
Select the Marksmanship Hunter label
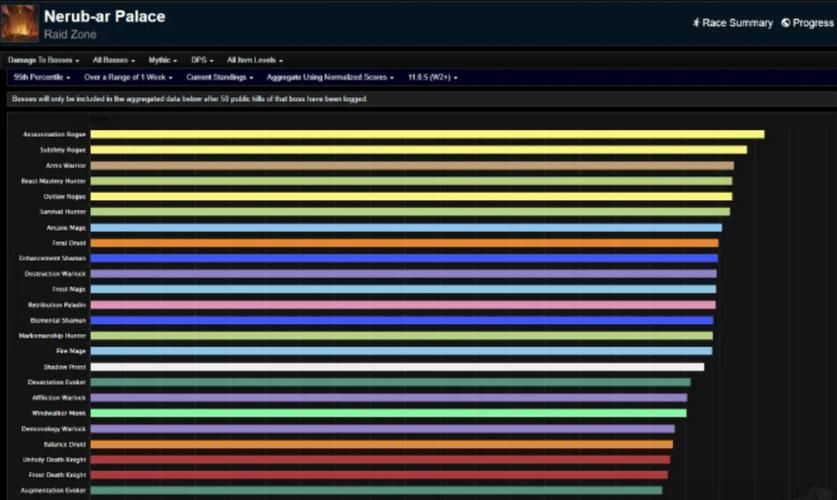[x=52, y=336]
